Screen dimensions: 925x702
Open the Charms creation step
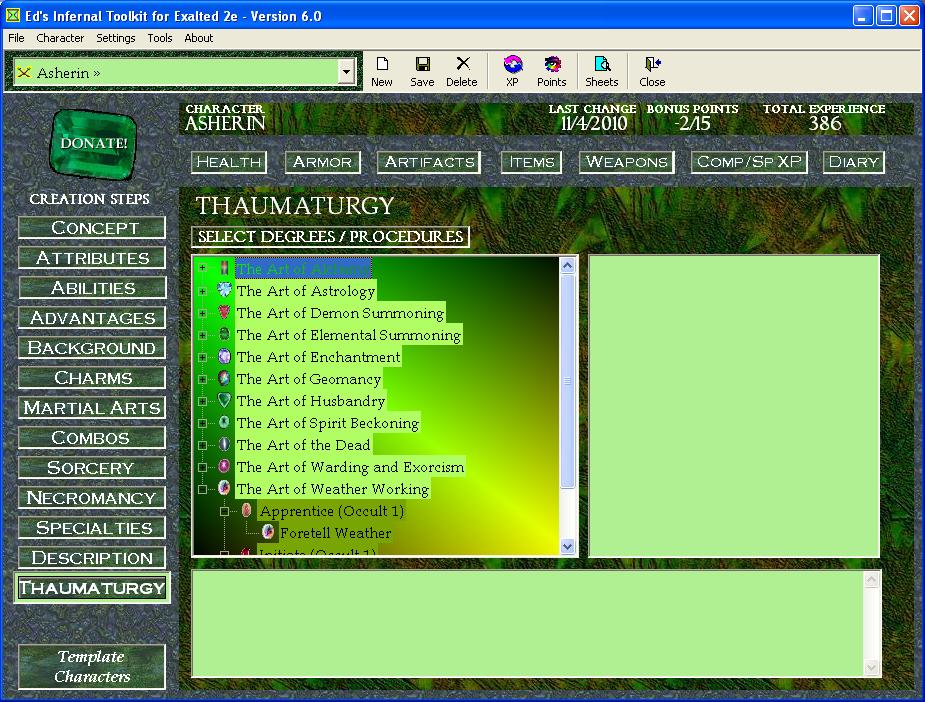[x=92, y=378]
